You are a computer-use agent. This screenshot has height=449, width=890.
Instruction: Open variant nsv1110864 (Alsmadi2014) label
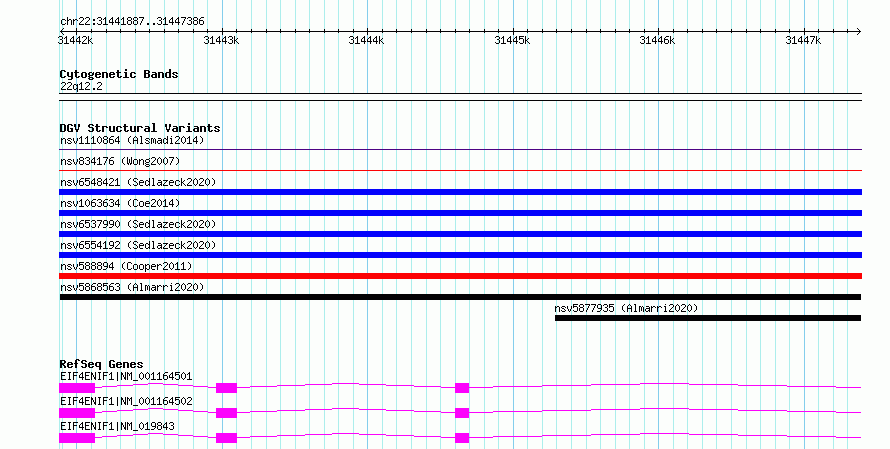click(132, 140)
